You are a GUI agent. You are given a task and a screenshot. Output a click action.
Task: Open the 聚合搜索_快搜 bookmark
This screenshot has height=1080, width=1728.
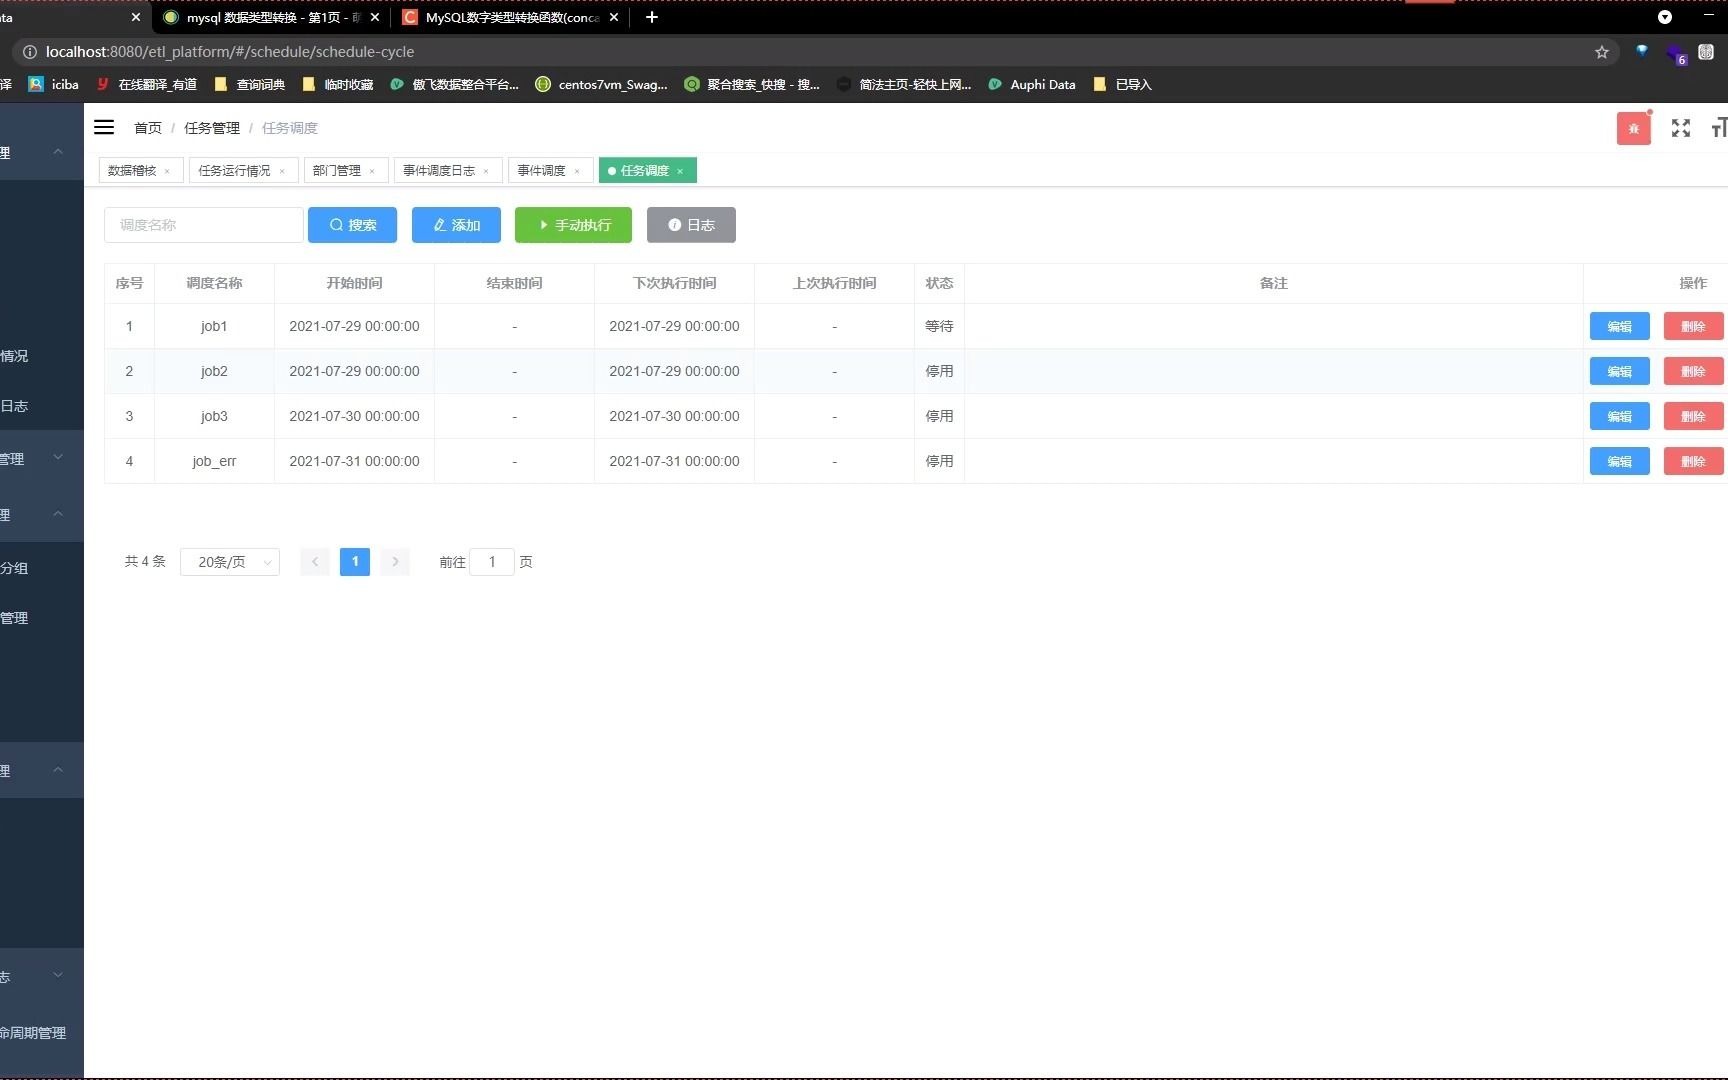[x=752, y=84]
